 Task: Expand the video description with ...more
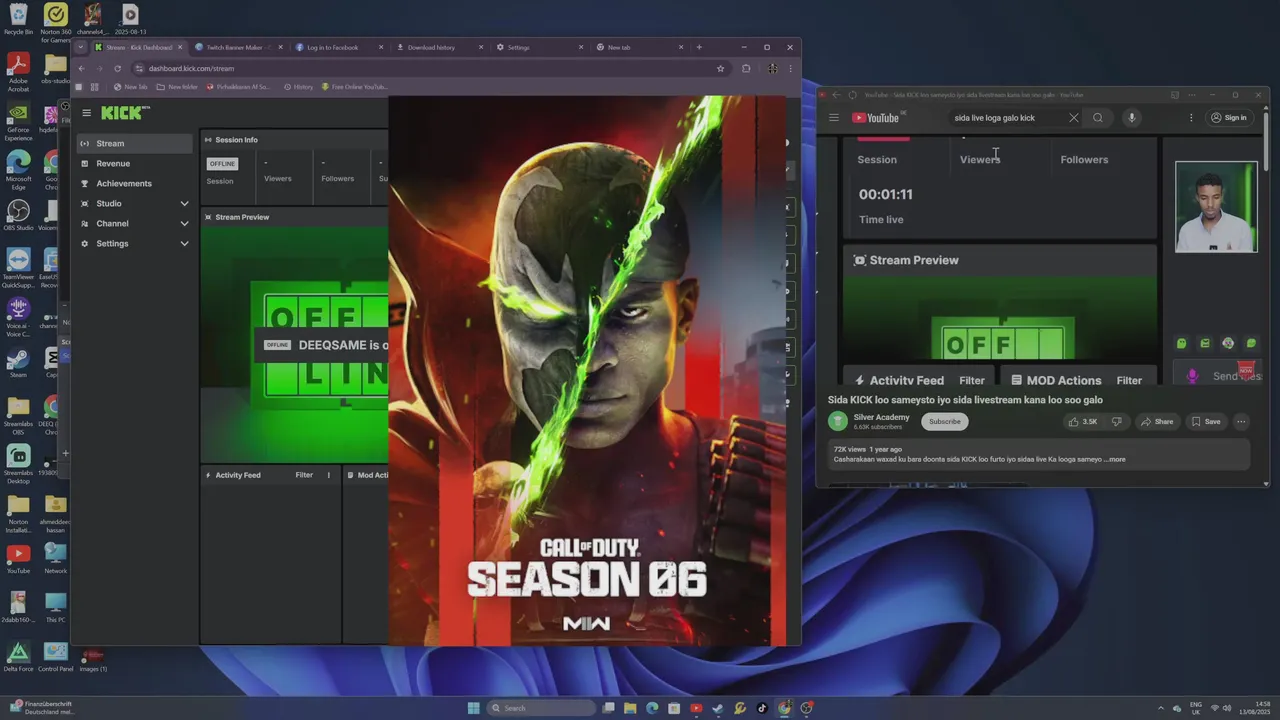(1115, 459)
